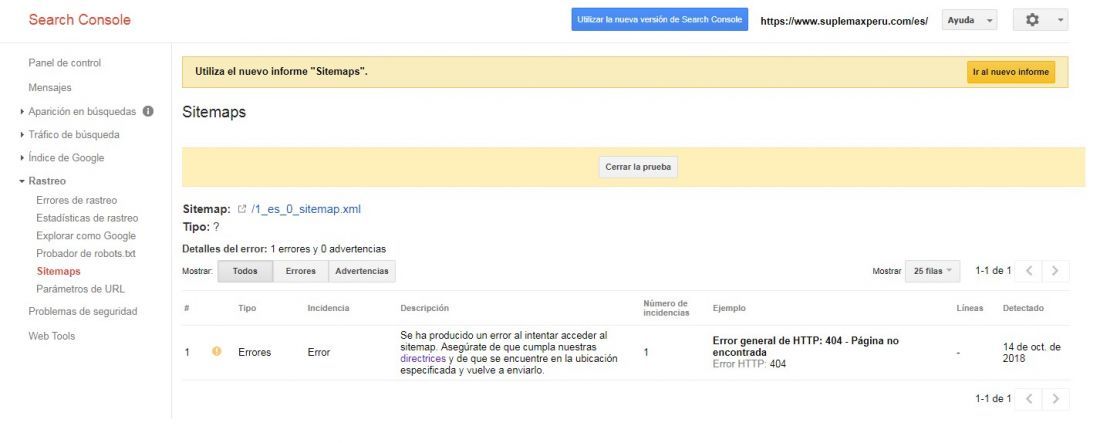This screenshot has height=443, width=1100.
Task: Select the Todos filter tab
Action: [x=245, y=271]
